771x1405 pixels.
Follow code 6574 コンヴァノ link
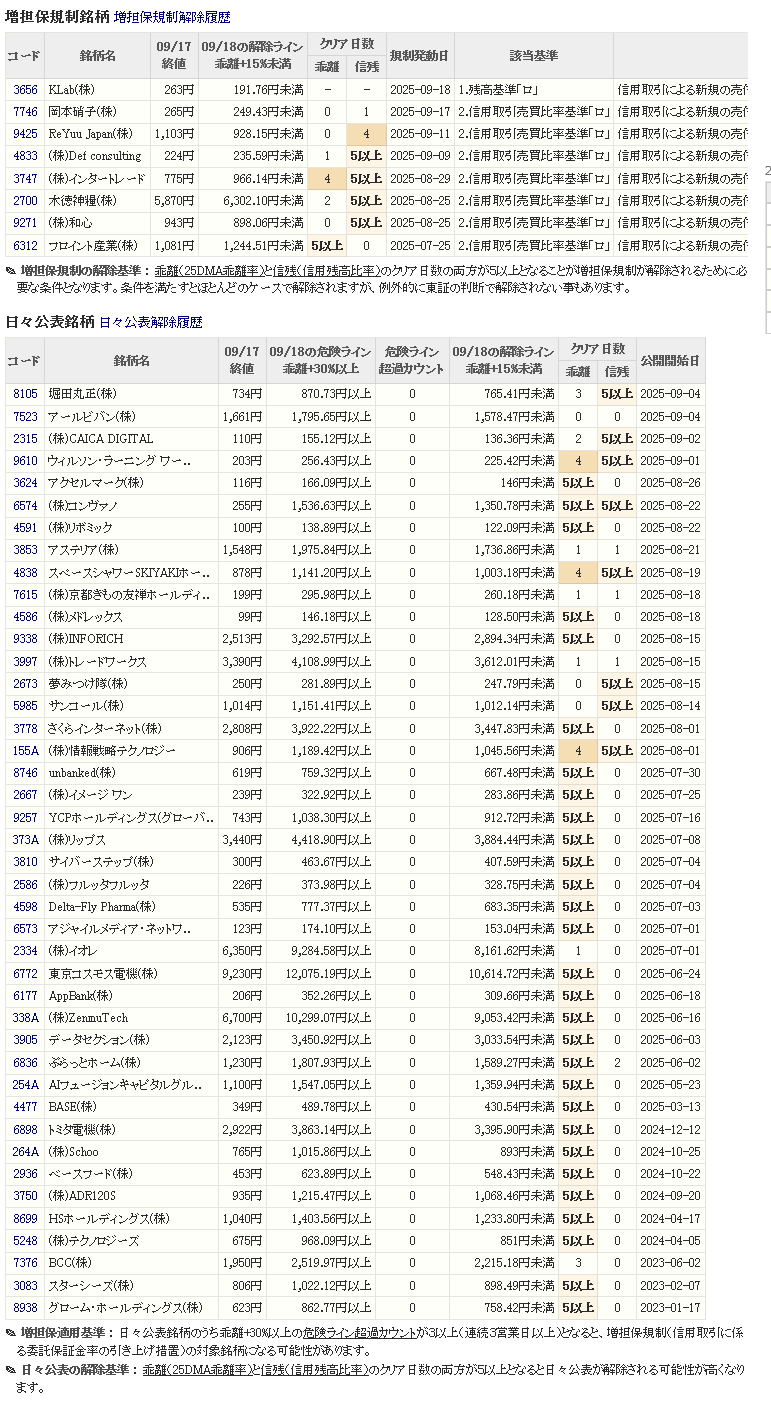[x=25, y=505]
